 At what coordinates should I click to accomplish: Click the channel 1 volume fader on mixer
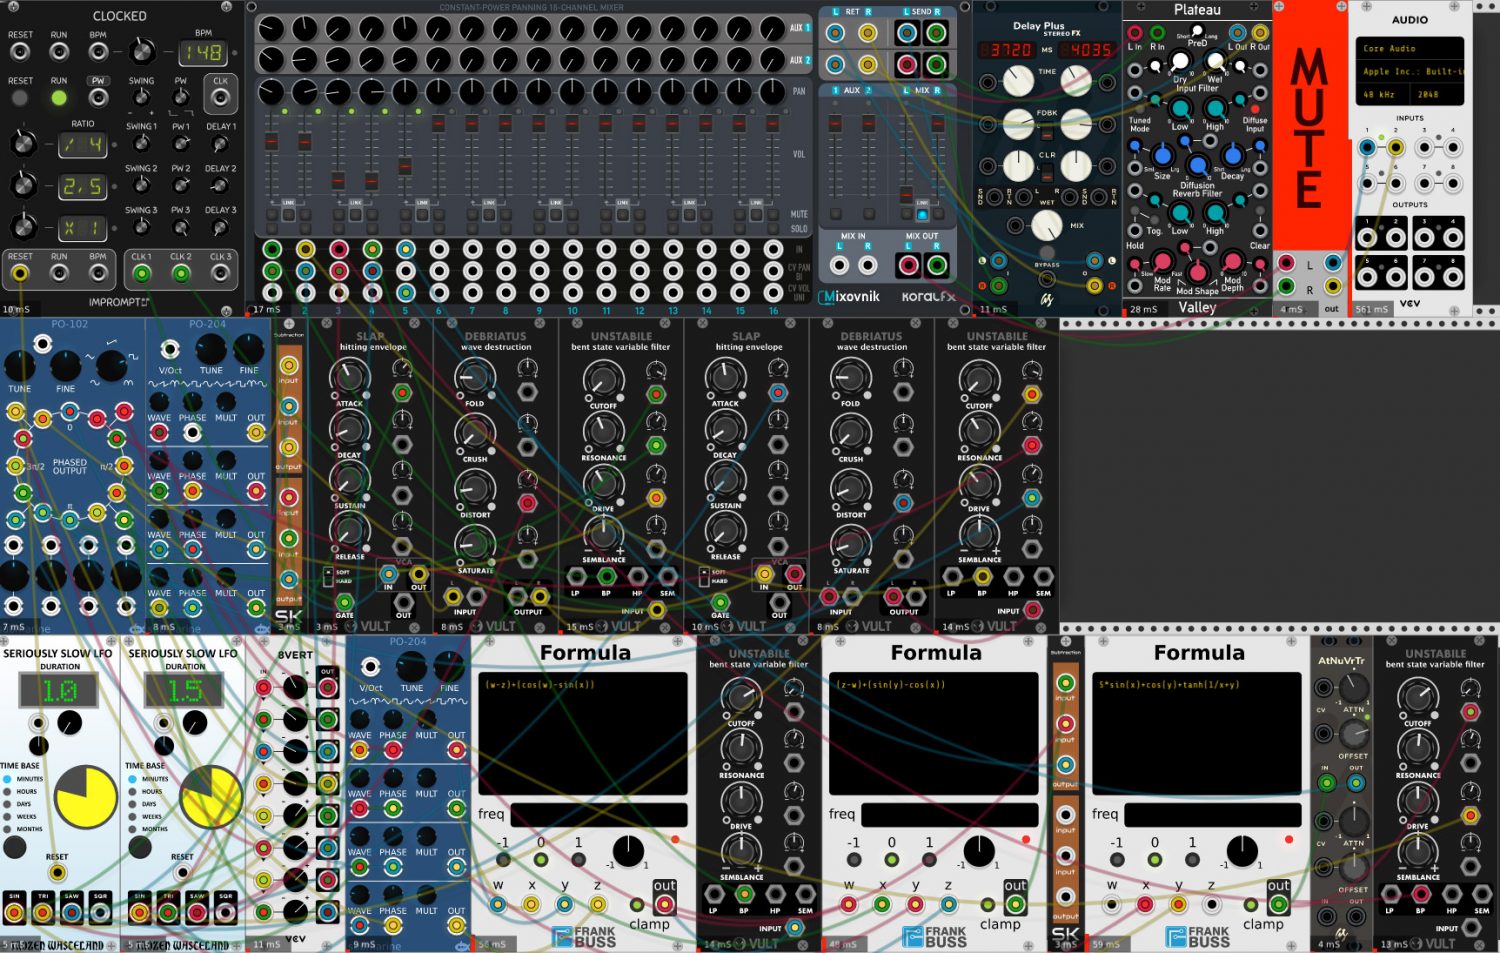(x=271, y=141)
